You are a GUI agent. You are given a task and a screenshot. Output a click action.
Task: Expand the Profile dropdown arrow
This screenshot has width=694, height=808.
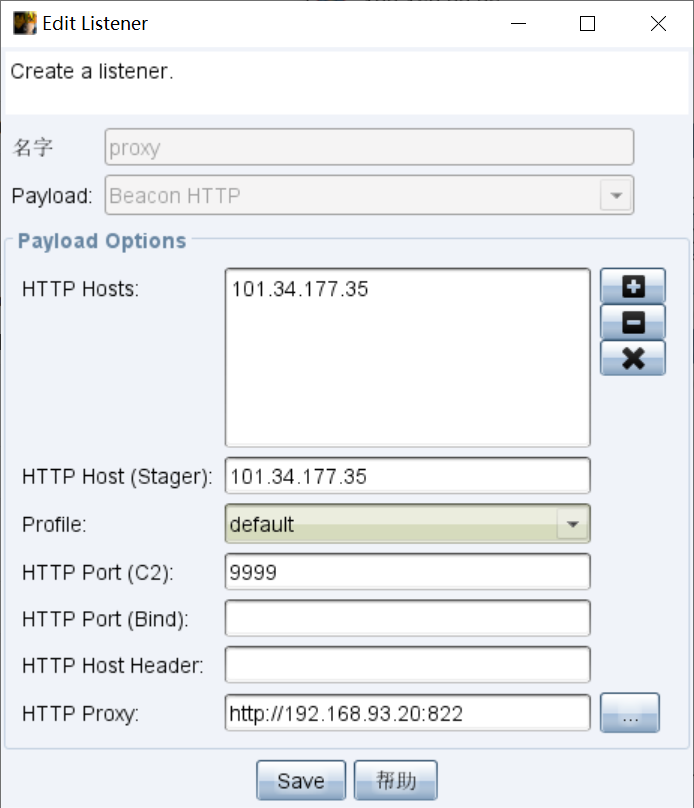[573, 524]
